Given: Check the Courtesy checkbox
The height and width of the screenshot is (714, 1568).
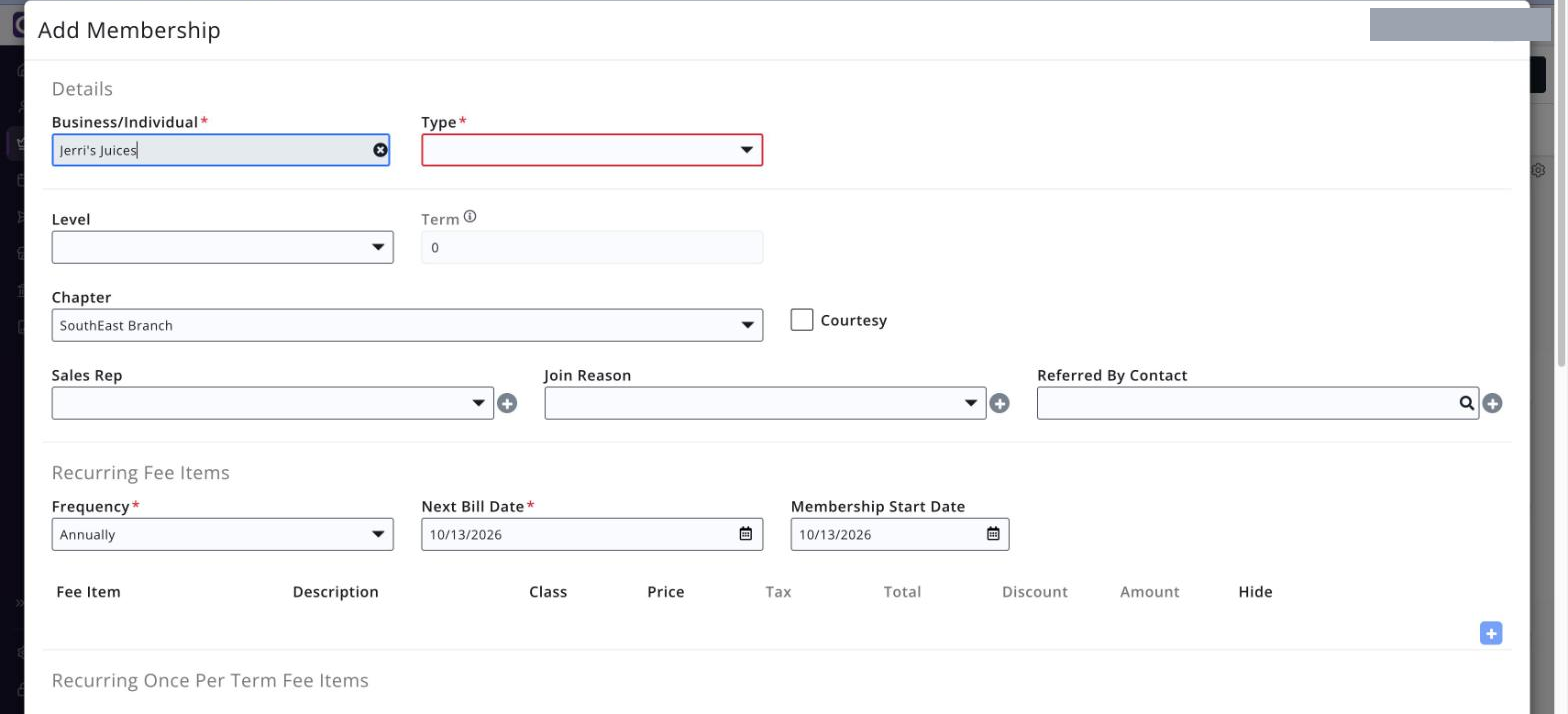Looking at the screenshot, I should pyautogui.click(x=802, y=320).
